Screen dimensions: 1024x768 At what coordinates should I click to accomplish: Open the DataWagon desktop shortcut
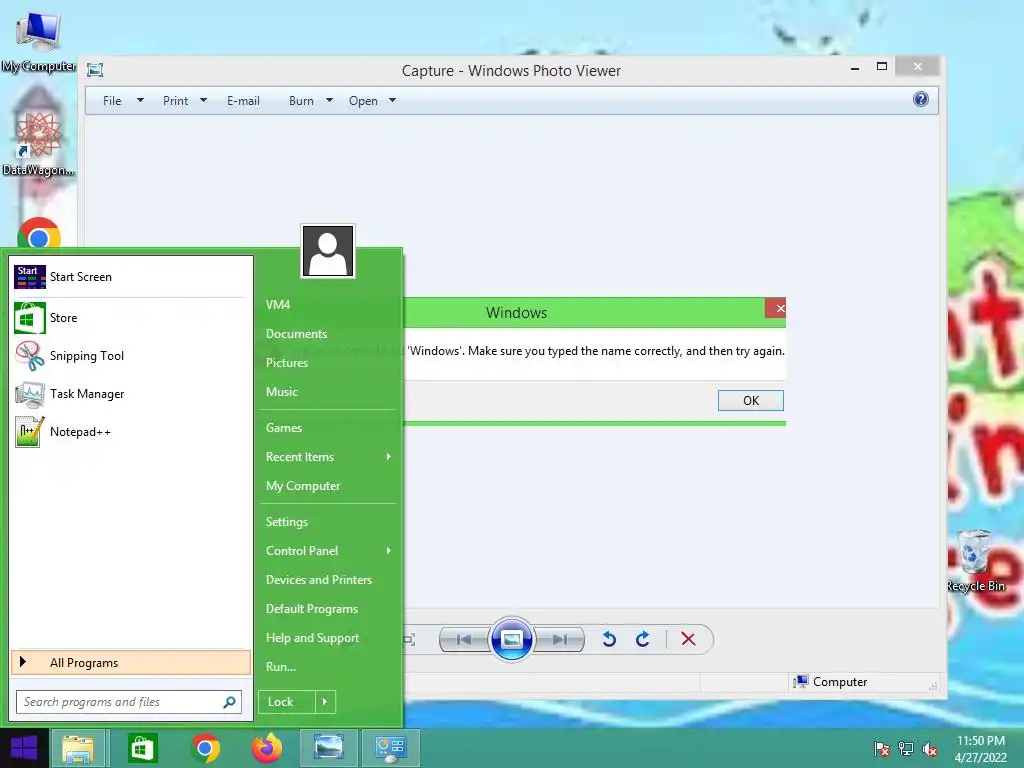pos(39,144)
